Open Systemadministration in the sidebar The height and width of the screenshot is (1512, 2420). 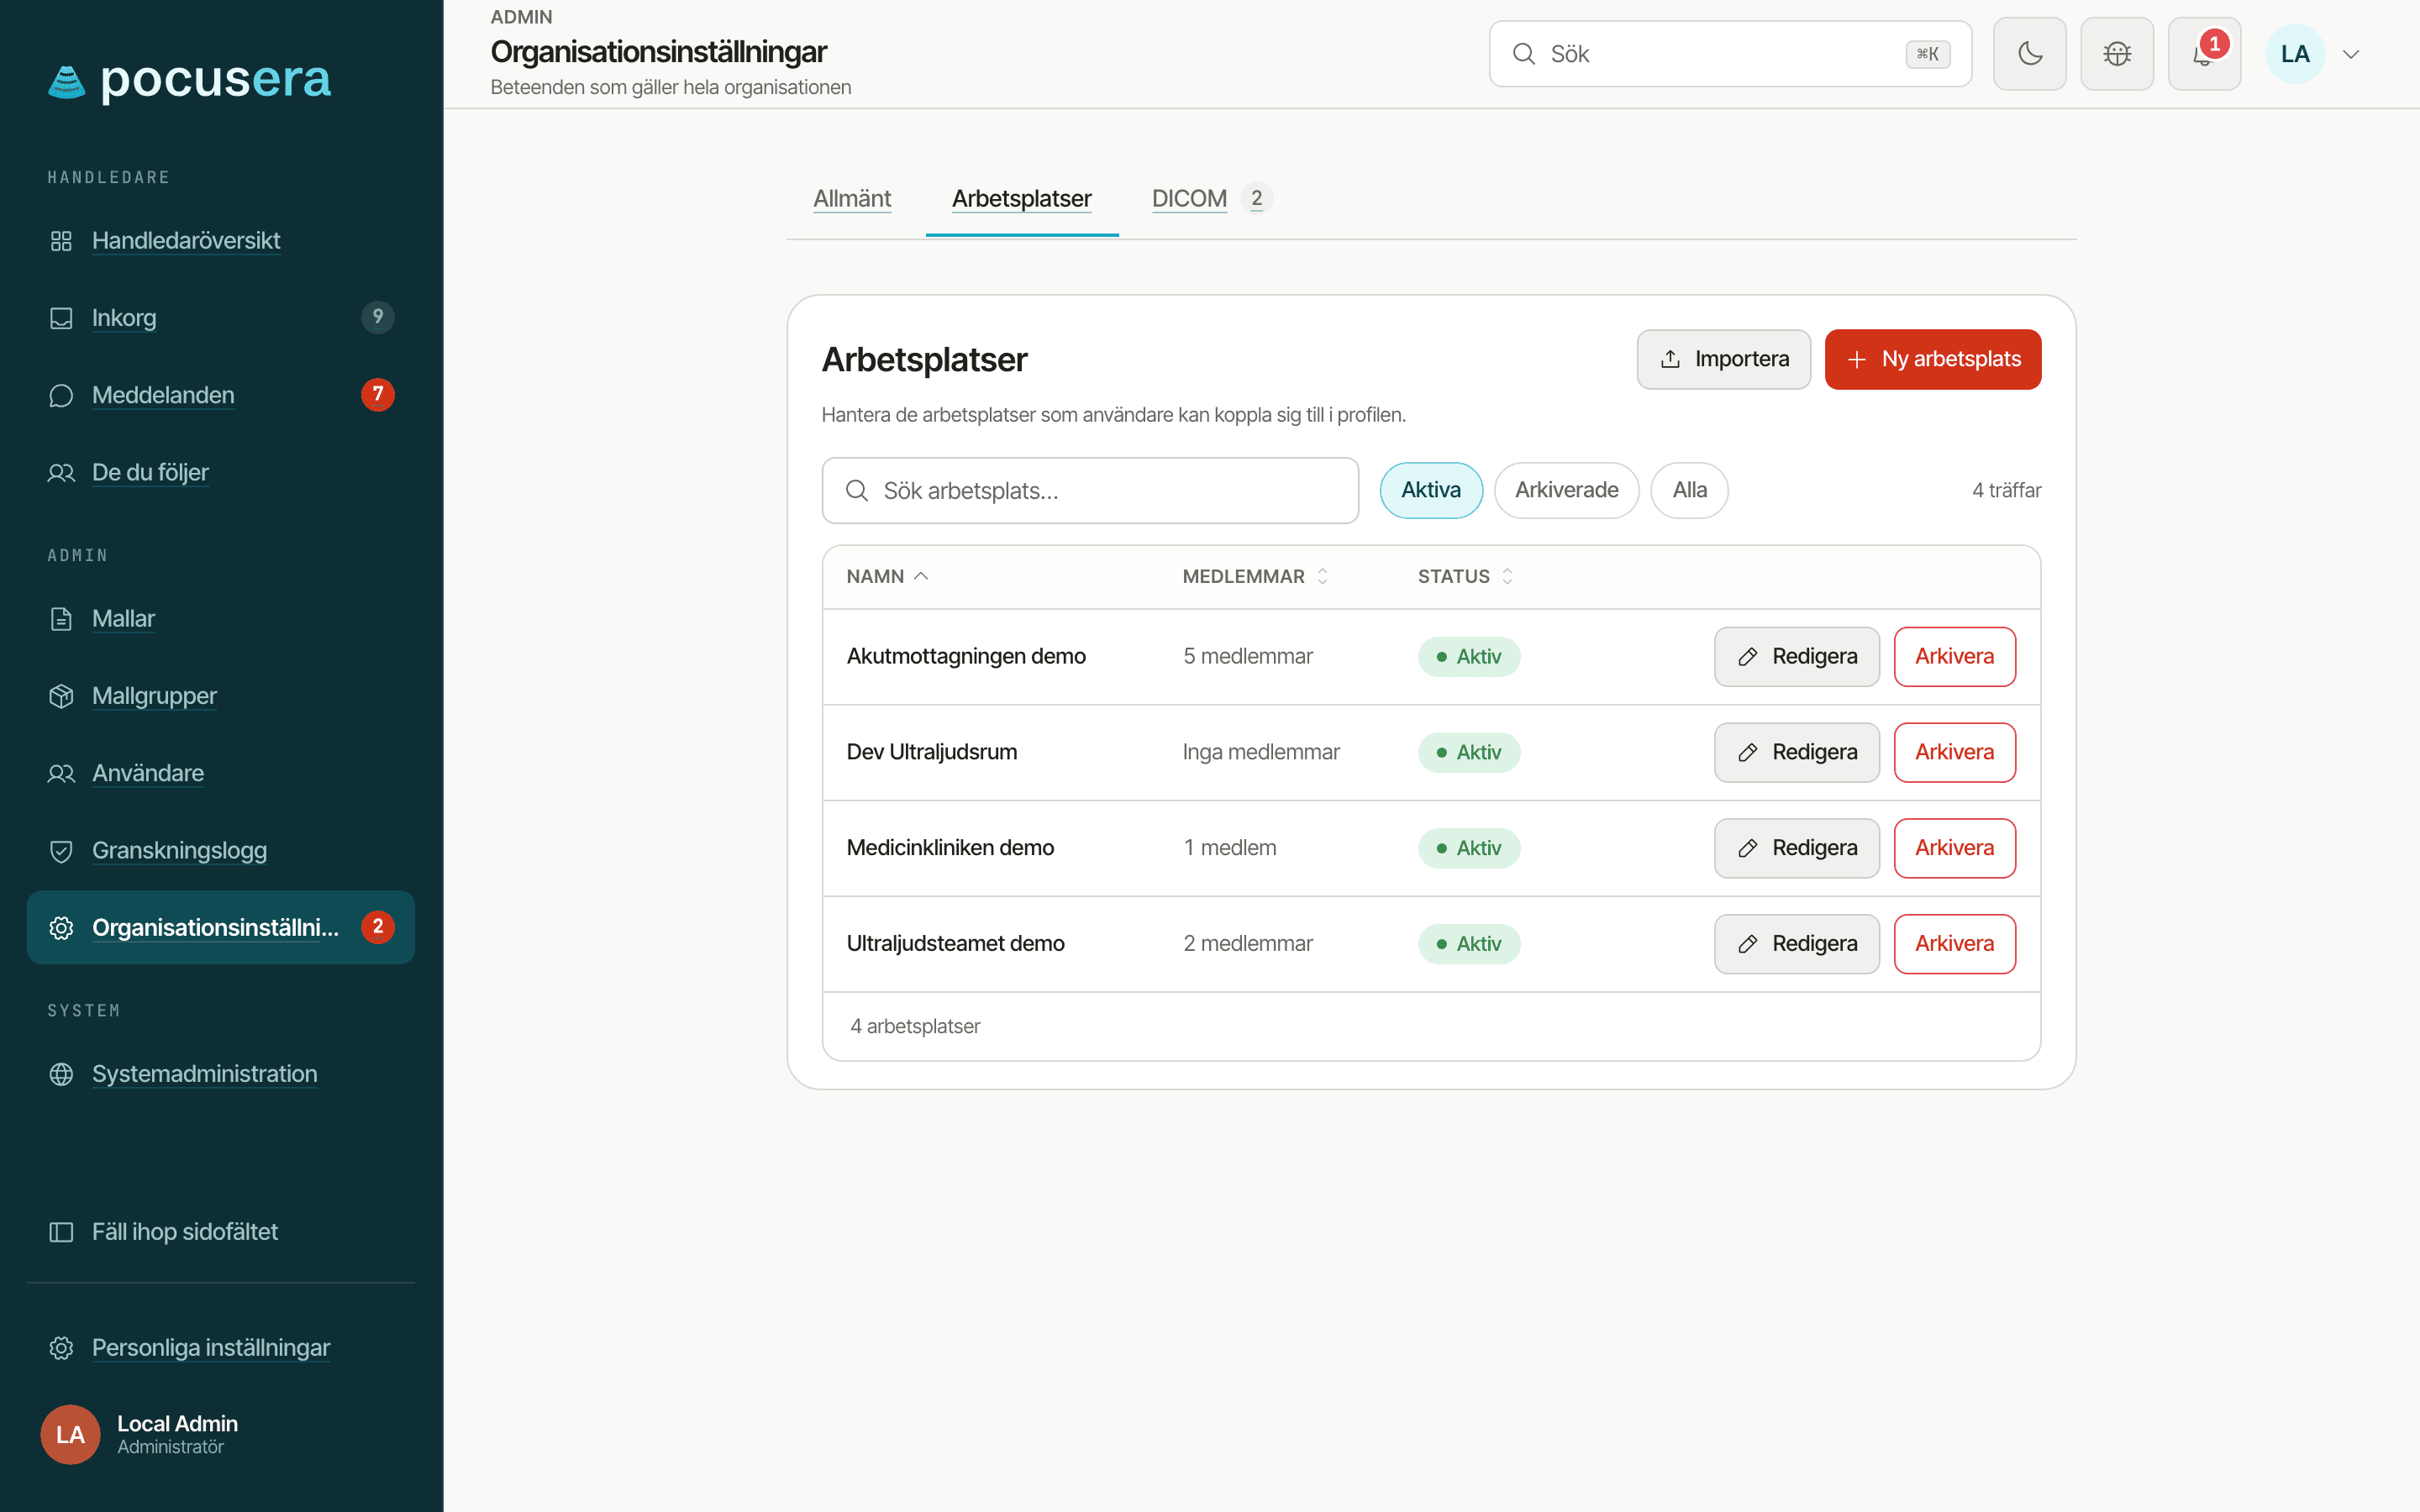tap(221, 1073)
